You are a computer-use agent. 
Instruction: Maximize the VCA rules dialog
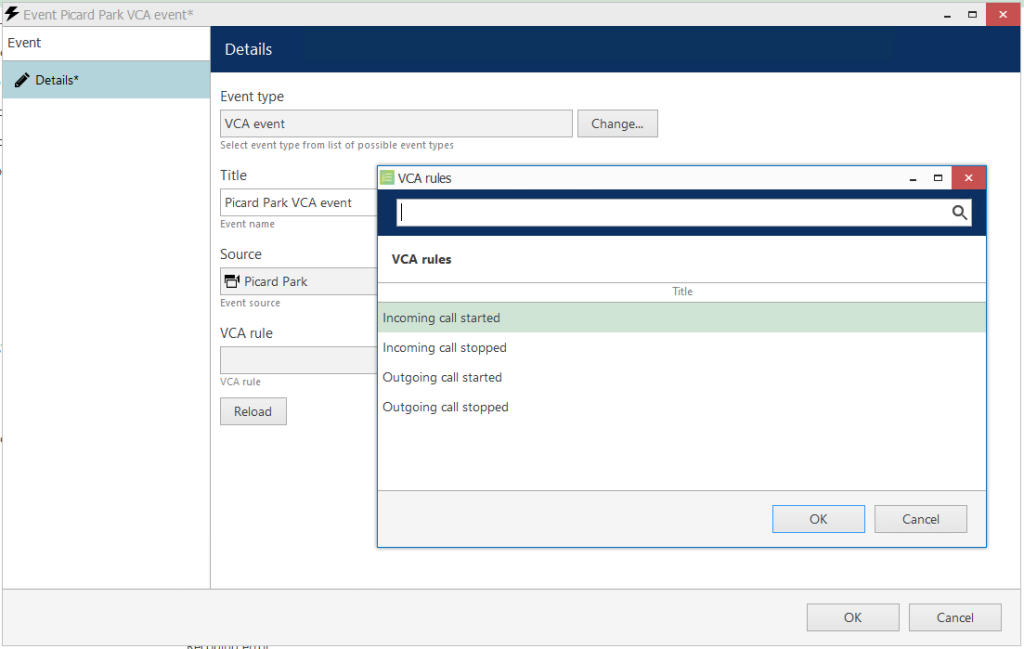[938, 178]
